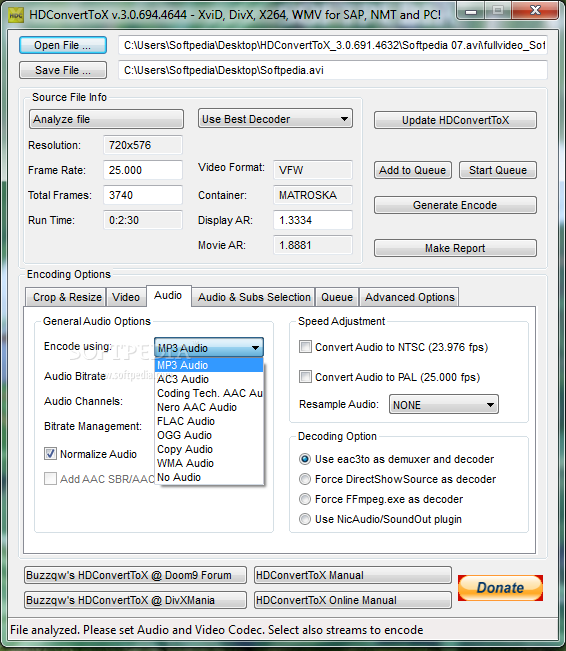Open the Advanced Options tab
Viewport: 566px width, 651px height.
(409, 297)
